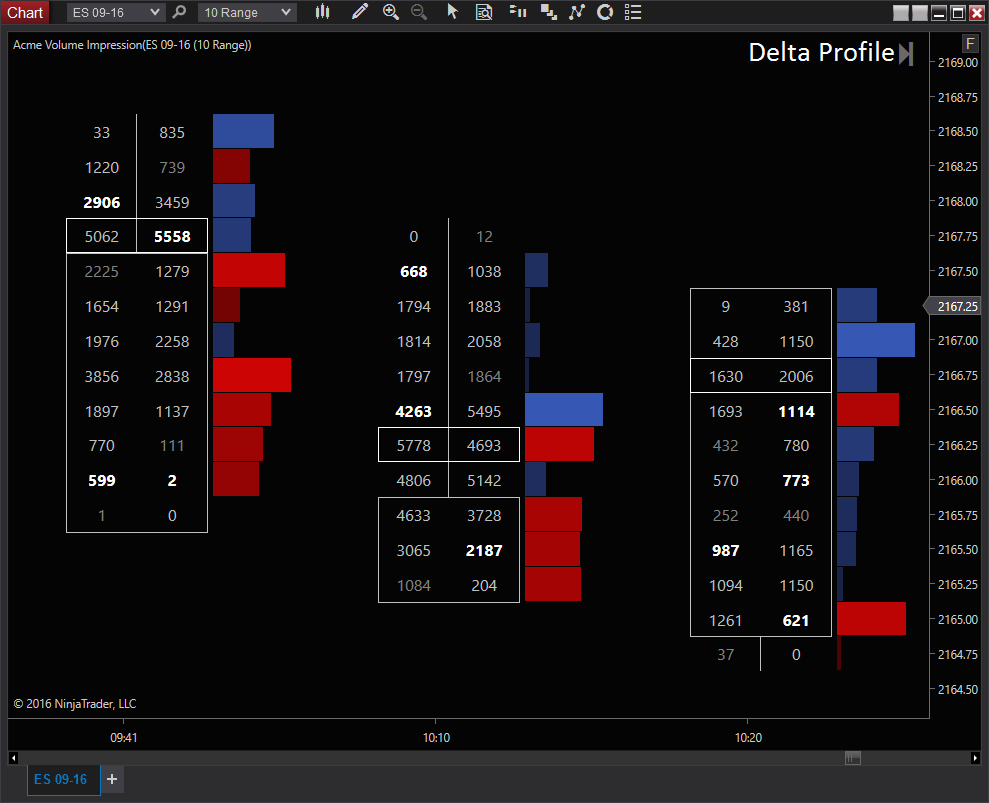Image resolution: width=989 pixels, height=803 pixels.
Task: Open the Chart Trader icon
Action: point(518,12)
